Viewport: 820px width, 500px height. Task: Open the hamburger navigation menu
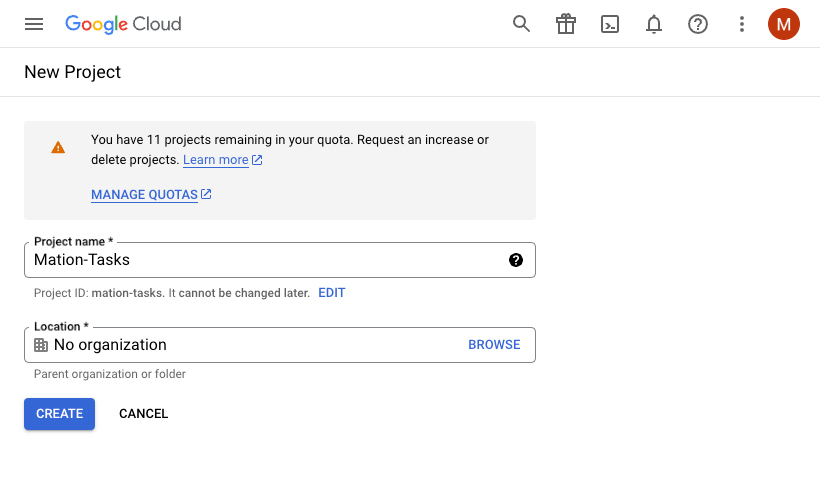coord(34,24)
